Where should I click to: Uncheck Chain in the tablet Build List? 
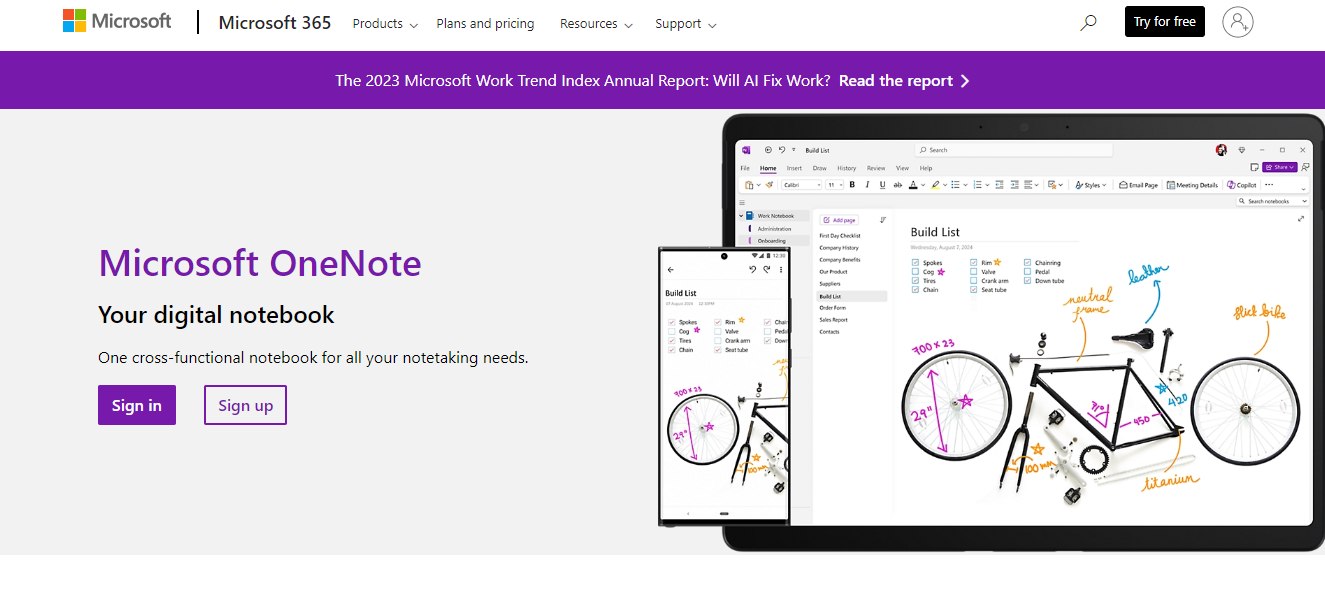click(x=916, y=290)
